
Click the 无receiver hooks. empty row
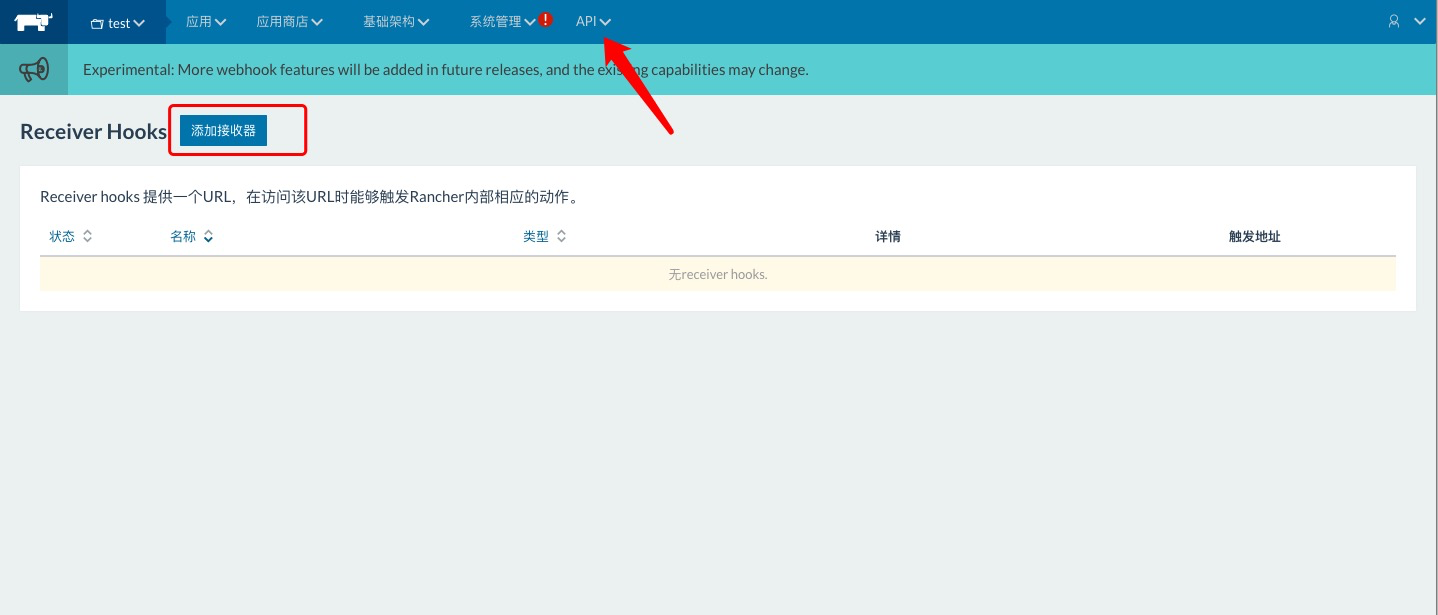pos(718,274)
